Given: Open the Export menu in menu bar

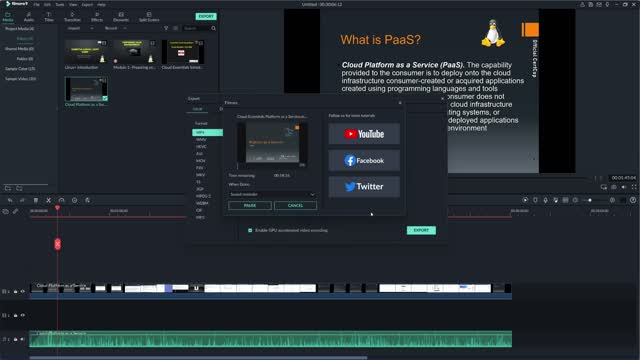Looking at the screenshot, I should (87, 4).
